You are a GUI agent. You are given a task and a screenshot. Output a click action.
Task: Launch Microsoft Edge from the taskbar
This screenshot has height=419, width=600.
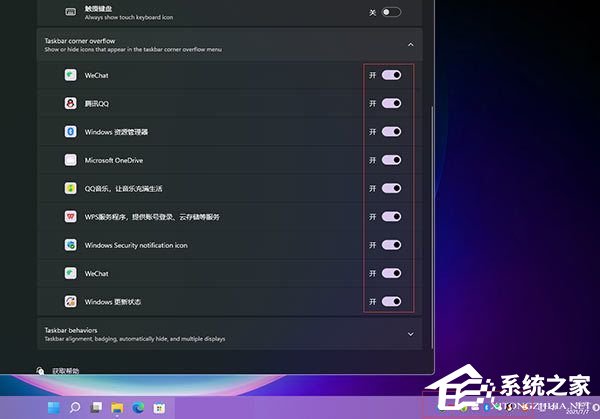point(137,407)
